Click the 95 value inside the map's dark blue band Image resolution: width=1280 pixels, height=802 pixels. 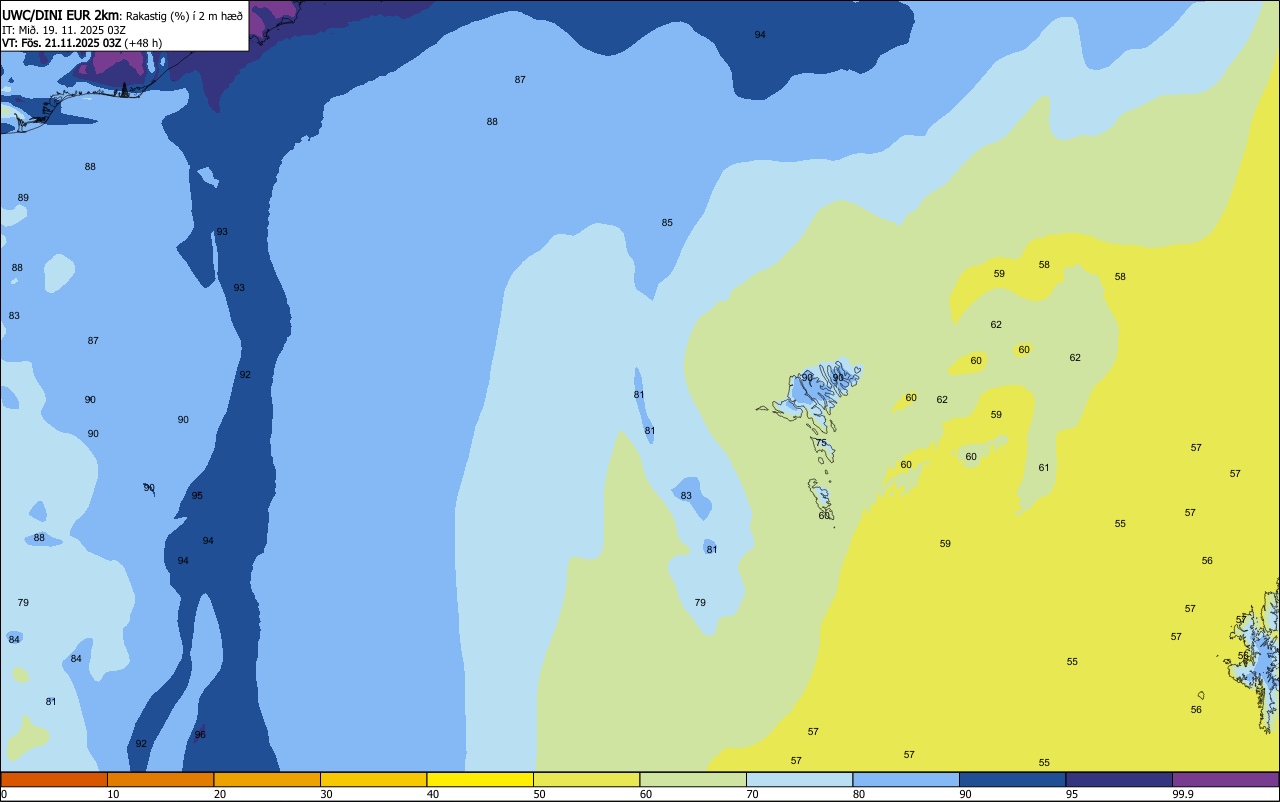coord(197,496)
